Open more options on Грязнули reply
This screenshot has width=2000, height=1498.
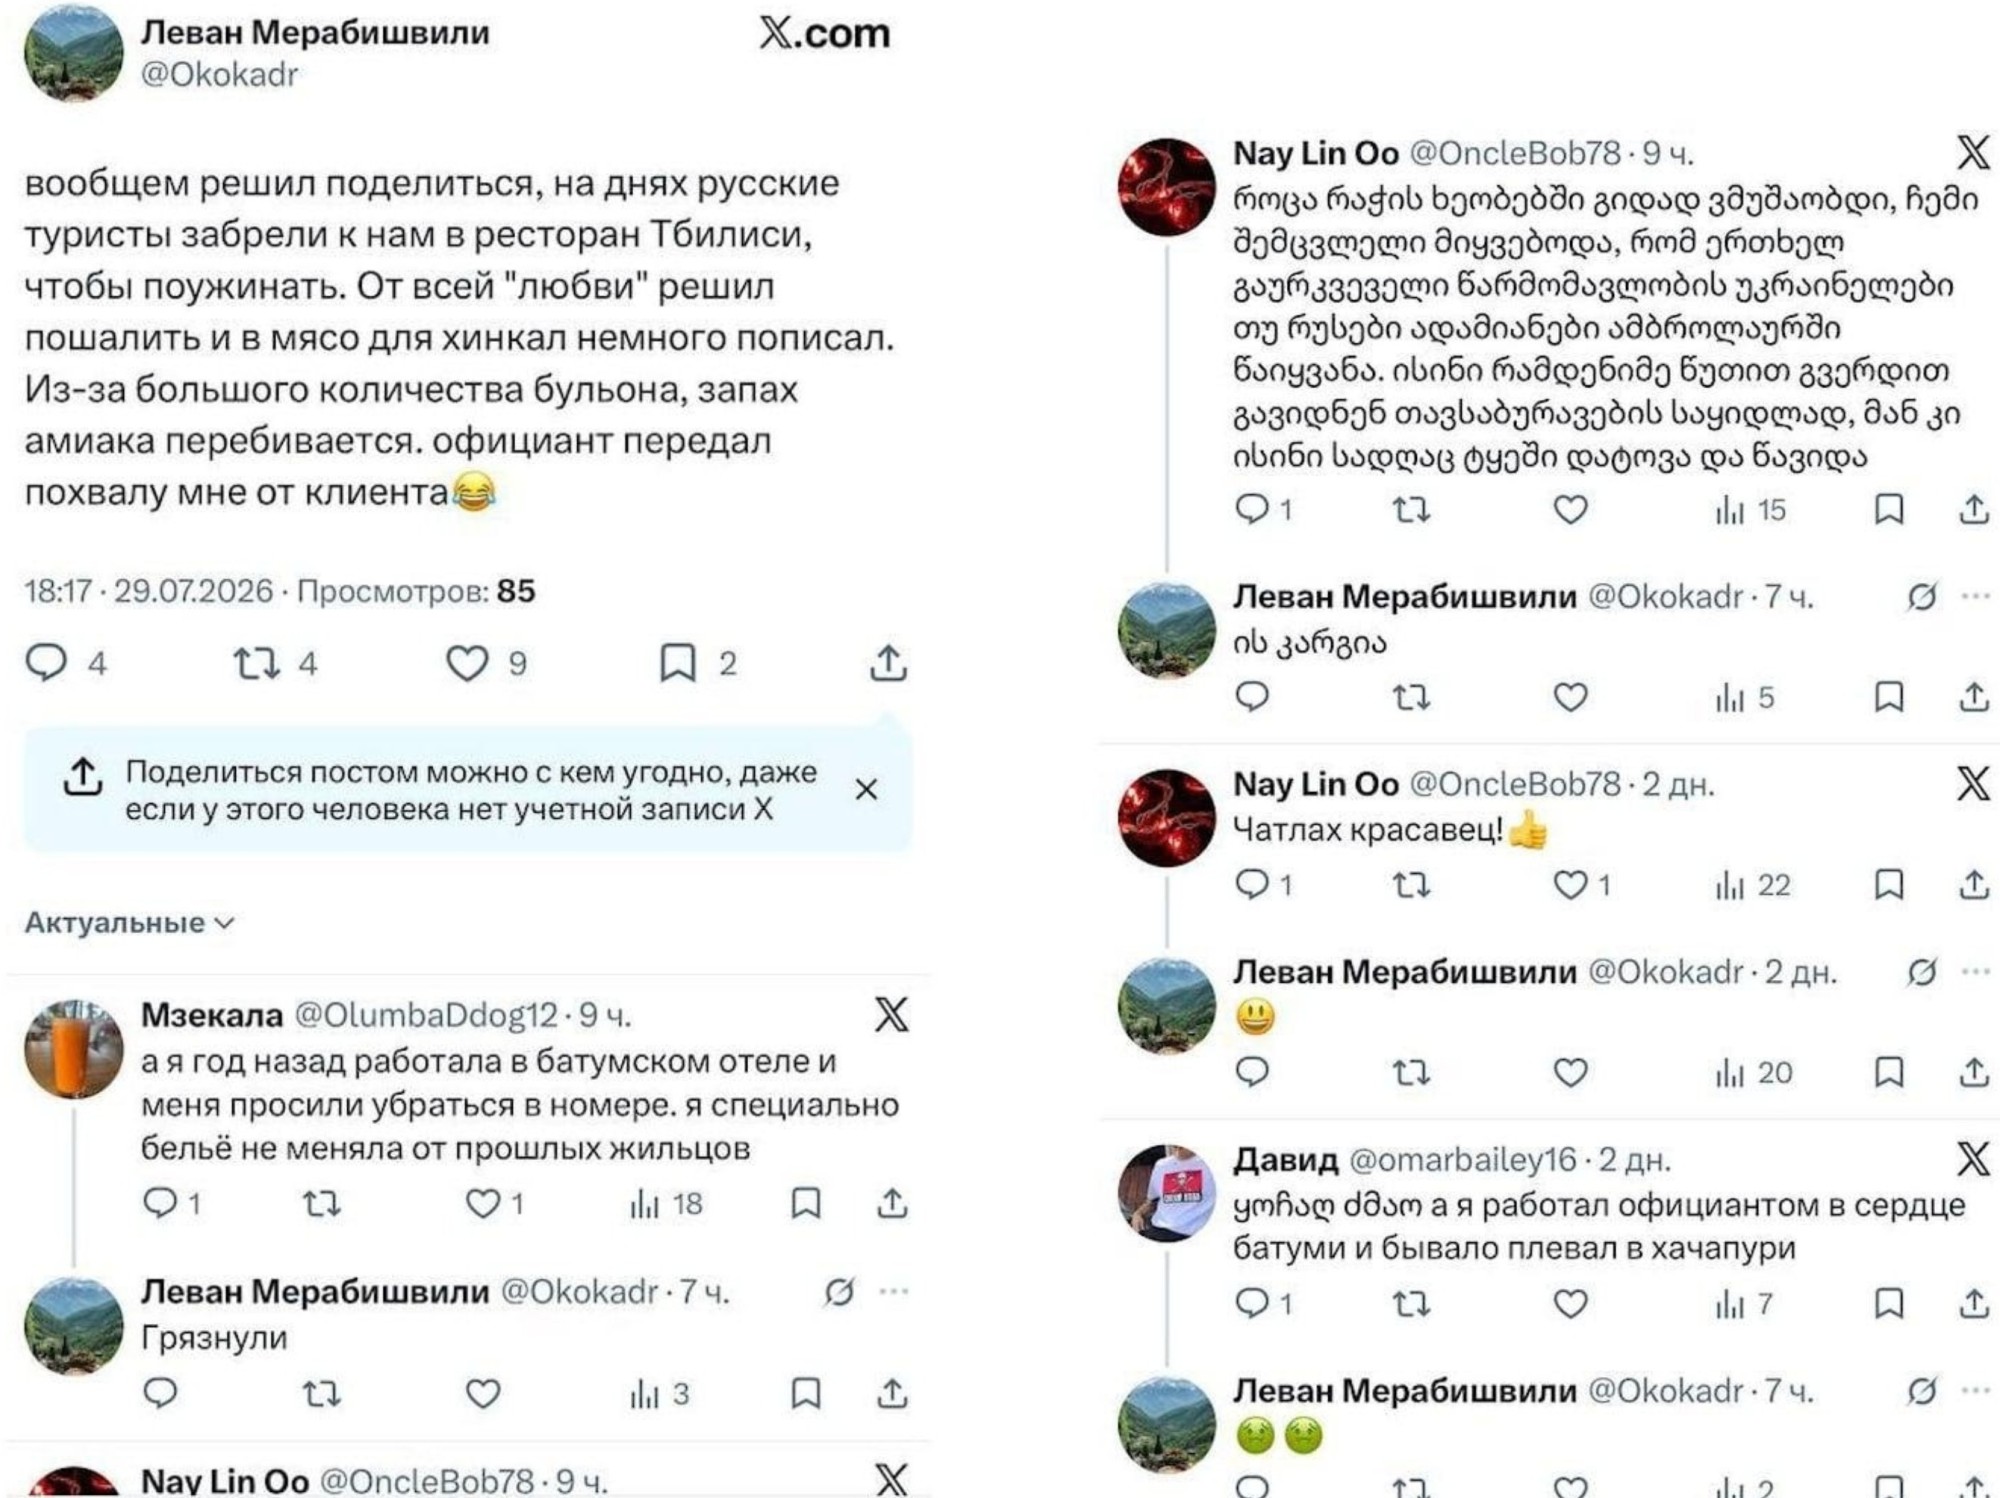[893, 1291]
